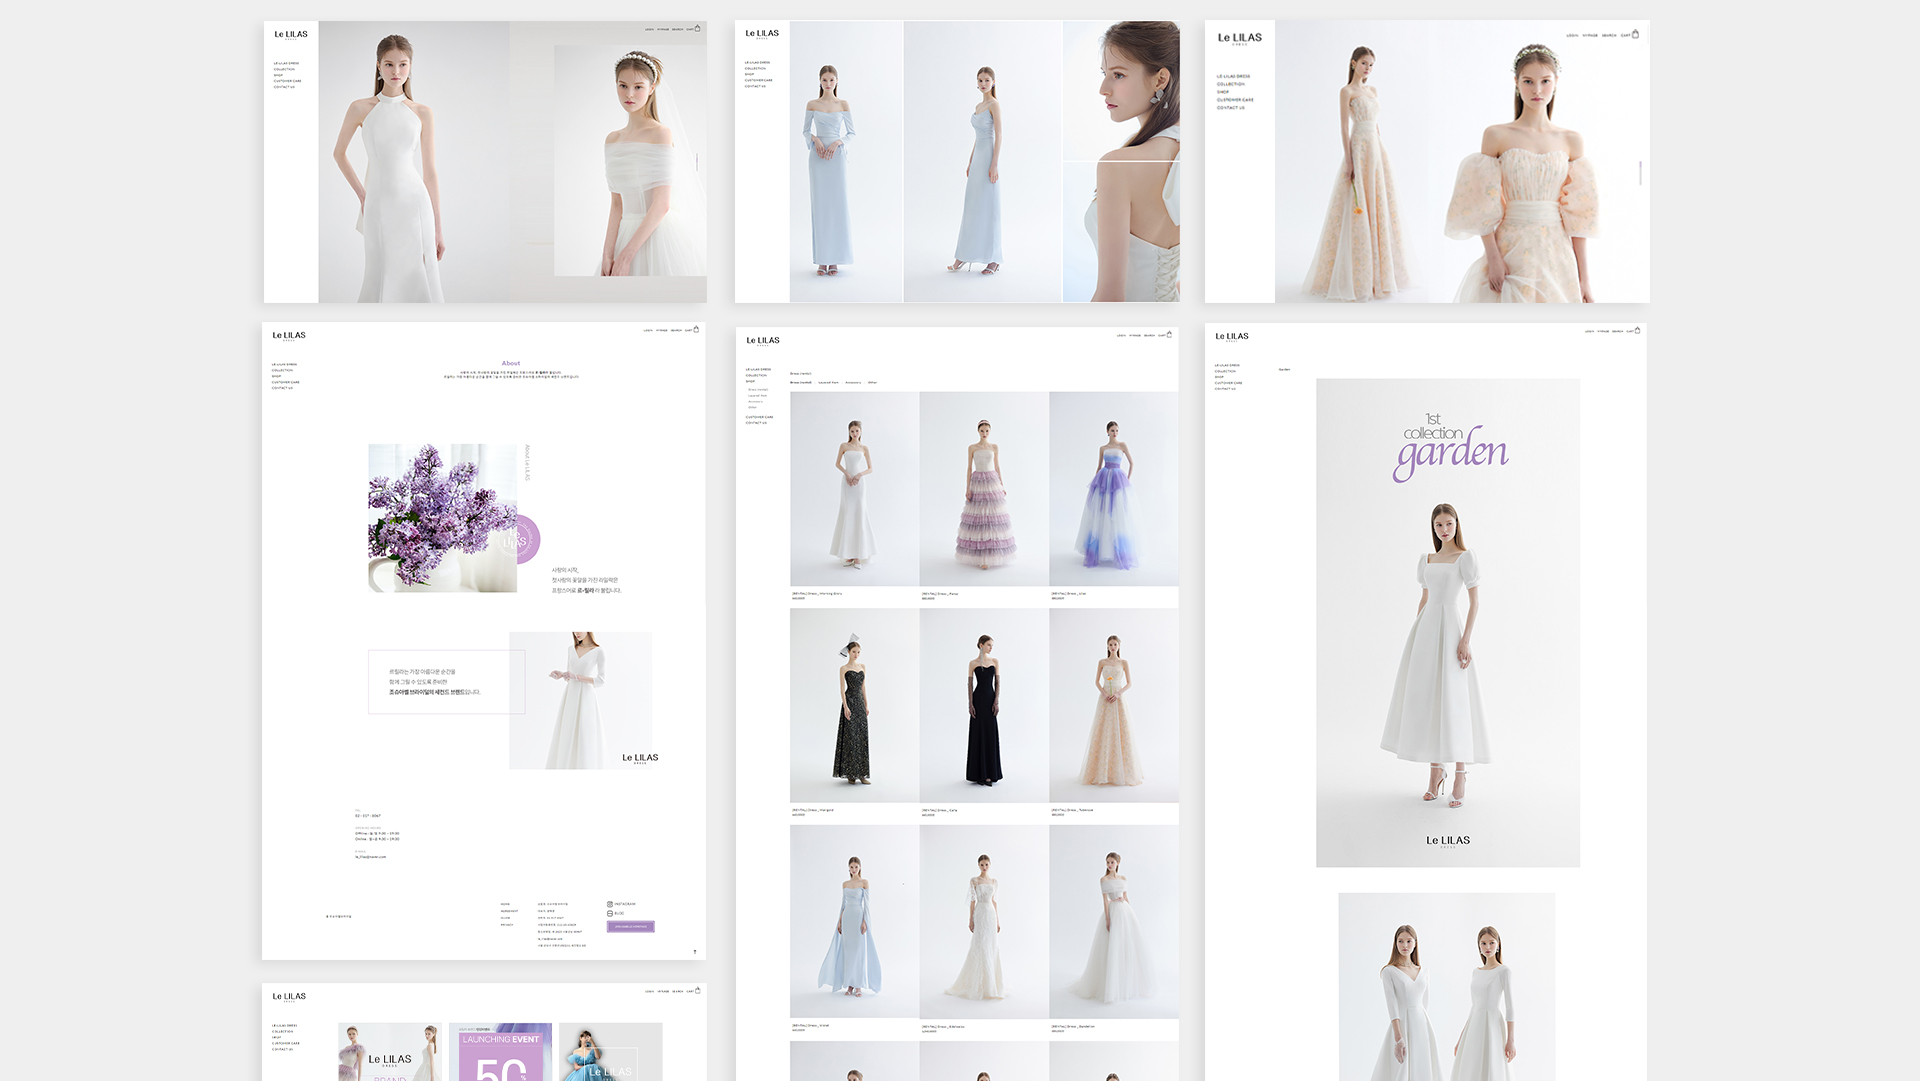
Task: Open CUSTOMER CARE in peach floral mockup sidebar
Action: 1235,100
